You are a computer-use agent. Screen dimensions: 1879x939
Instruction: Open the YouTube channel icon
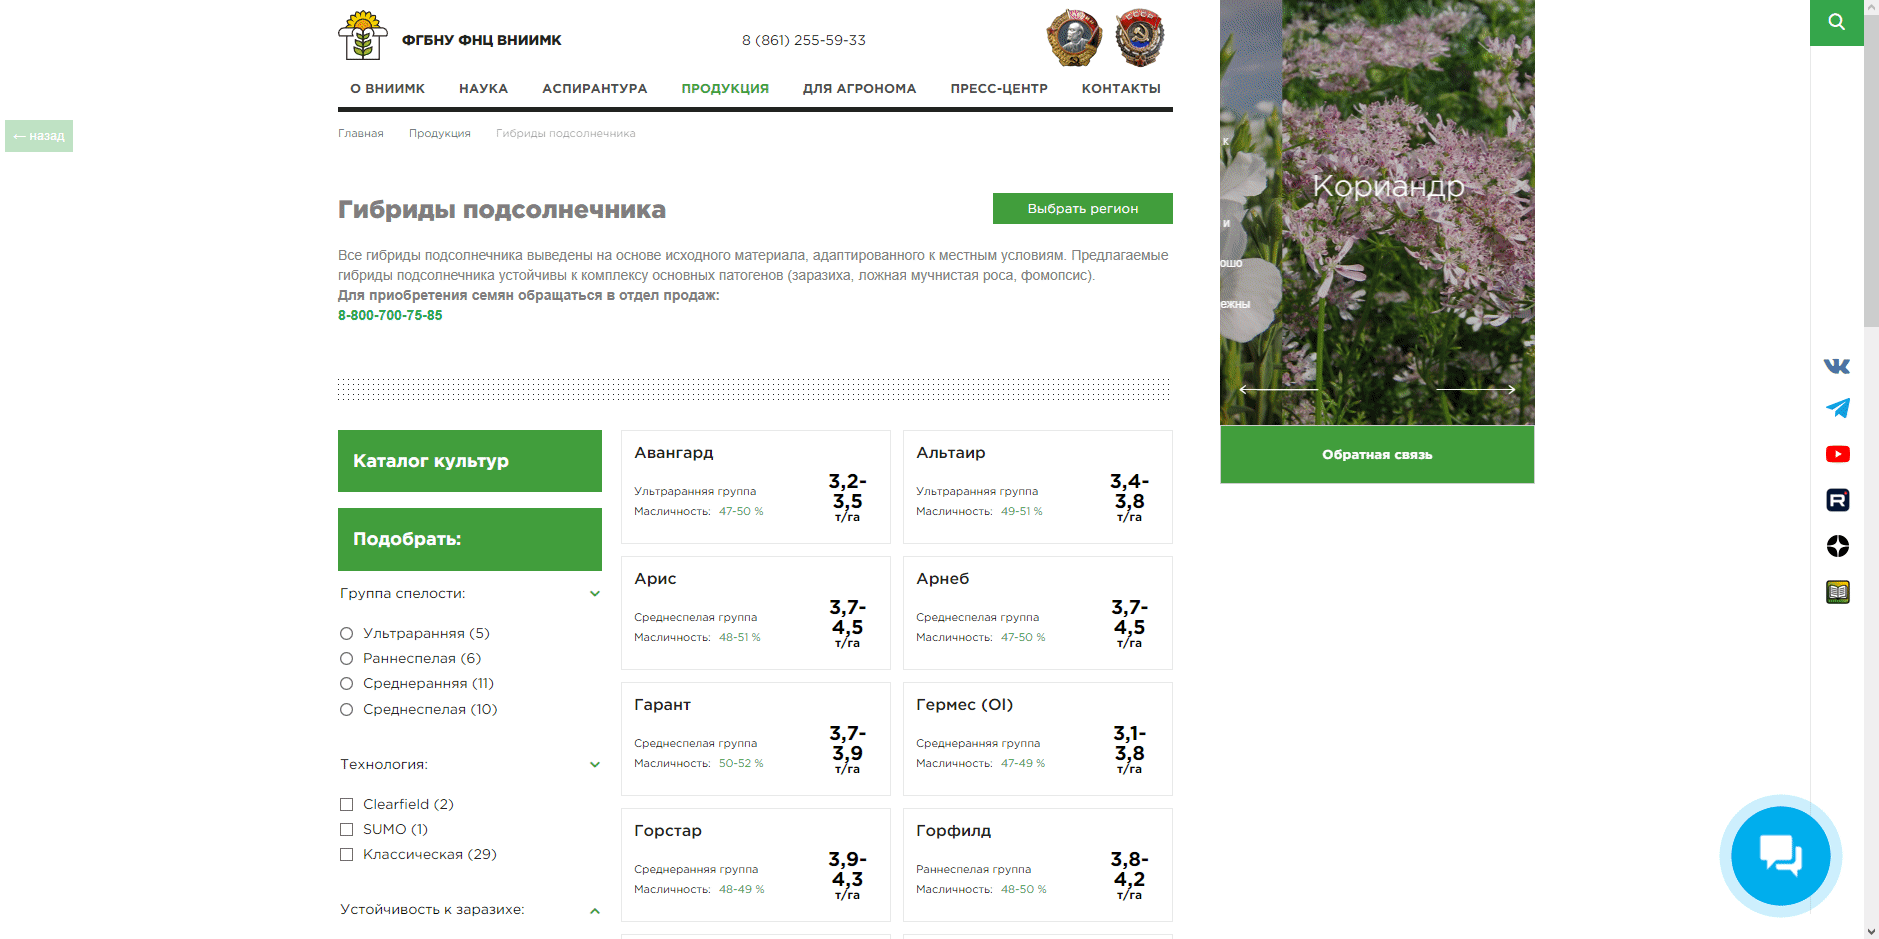tap(1837, 454)
